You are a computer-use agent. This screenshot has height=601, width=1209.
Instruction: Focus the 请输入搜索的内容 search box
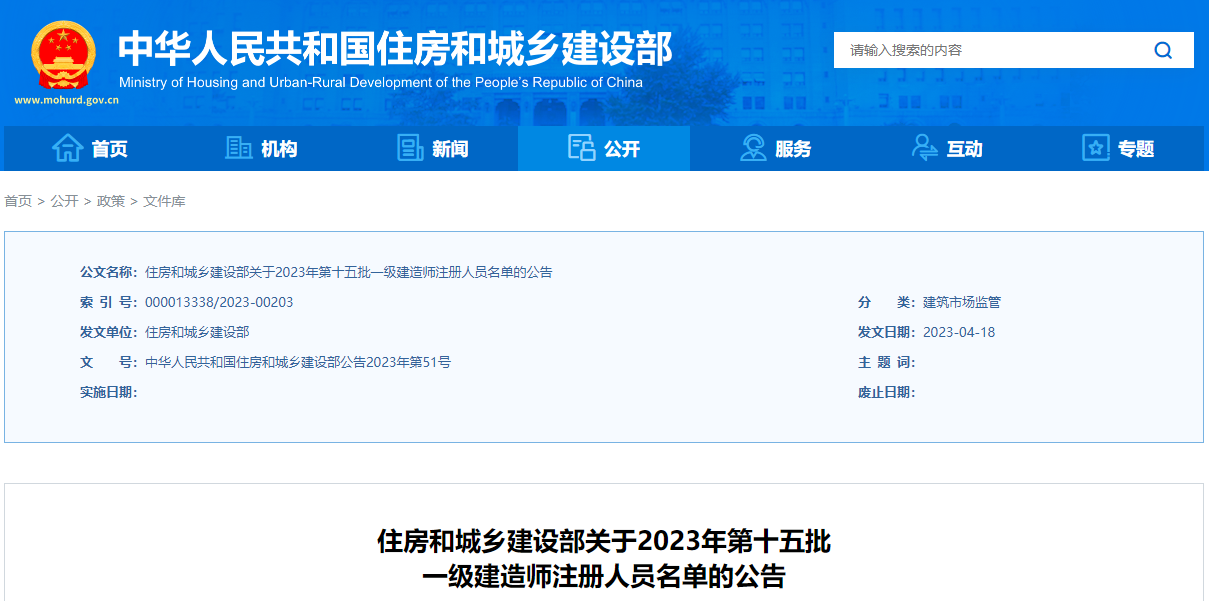pyautogui.click(x=990, y=50)
